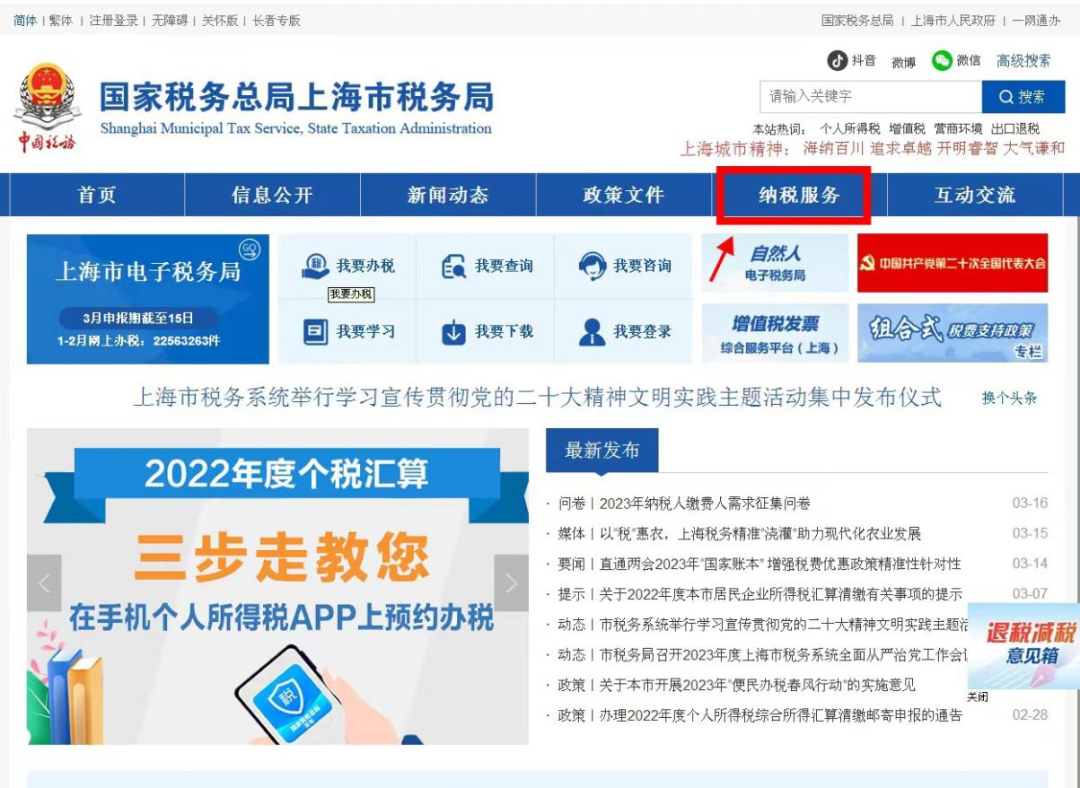Open the 一网通办 link
This screenshot has width=1080, height=788.
[1036, 21]
